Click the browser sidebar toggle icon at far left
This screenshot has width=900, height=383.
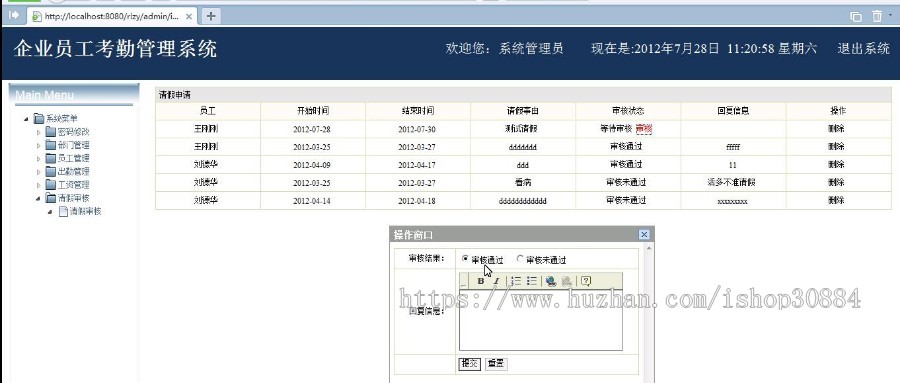click(14, 16)
